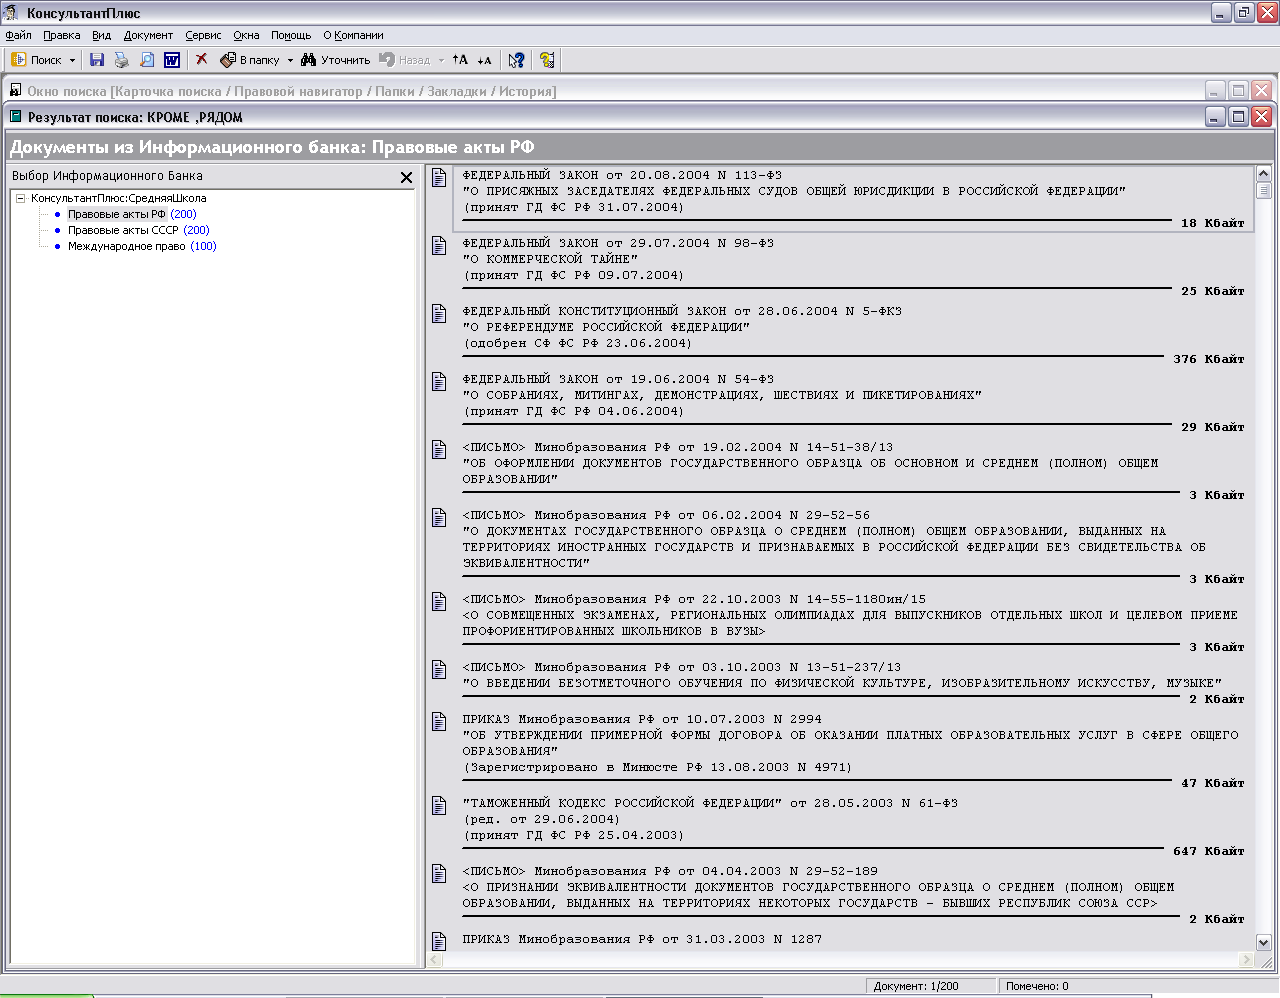
Task: Click the Export to Word icon
Action: click(x=172, y=60)
